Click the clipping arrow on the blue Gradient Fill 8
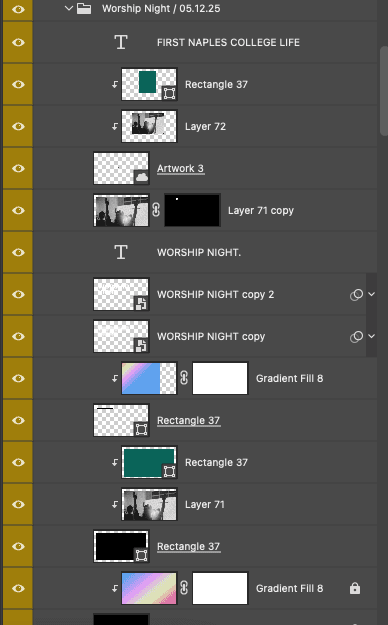The image size is (388, 625). tap(115, 378)
